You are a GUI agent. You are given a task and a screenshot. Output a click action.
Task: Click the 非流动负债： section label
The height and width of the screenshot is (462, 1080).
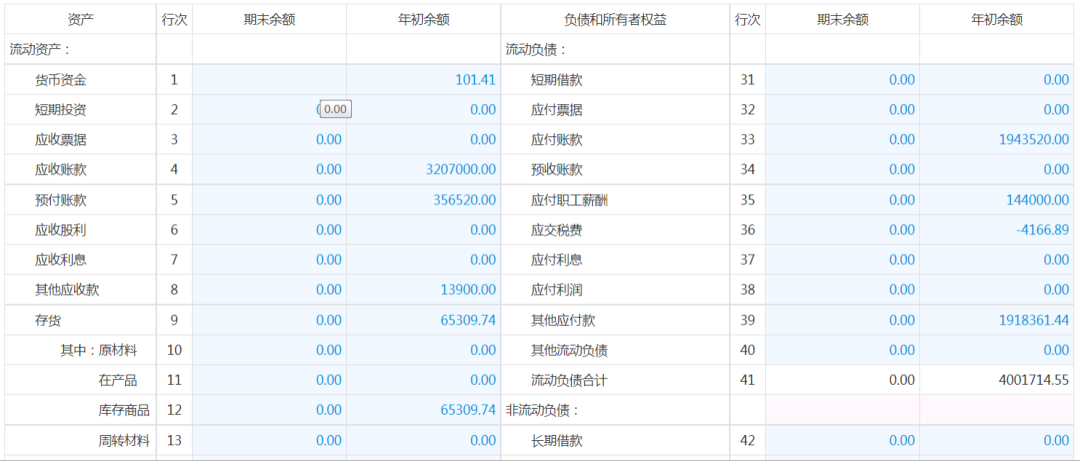[x=543, y=410]
